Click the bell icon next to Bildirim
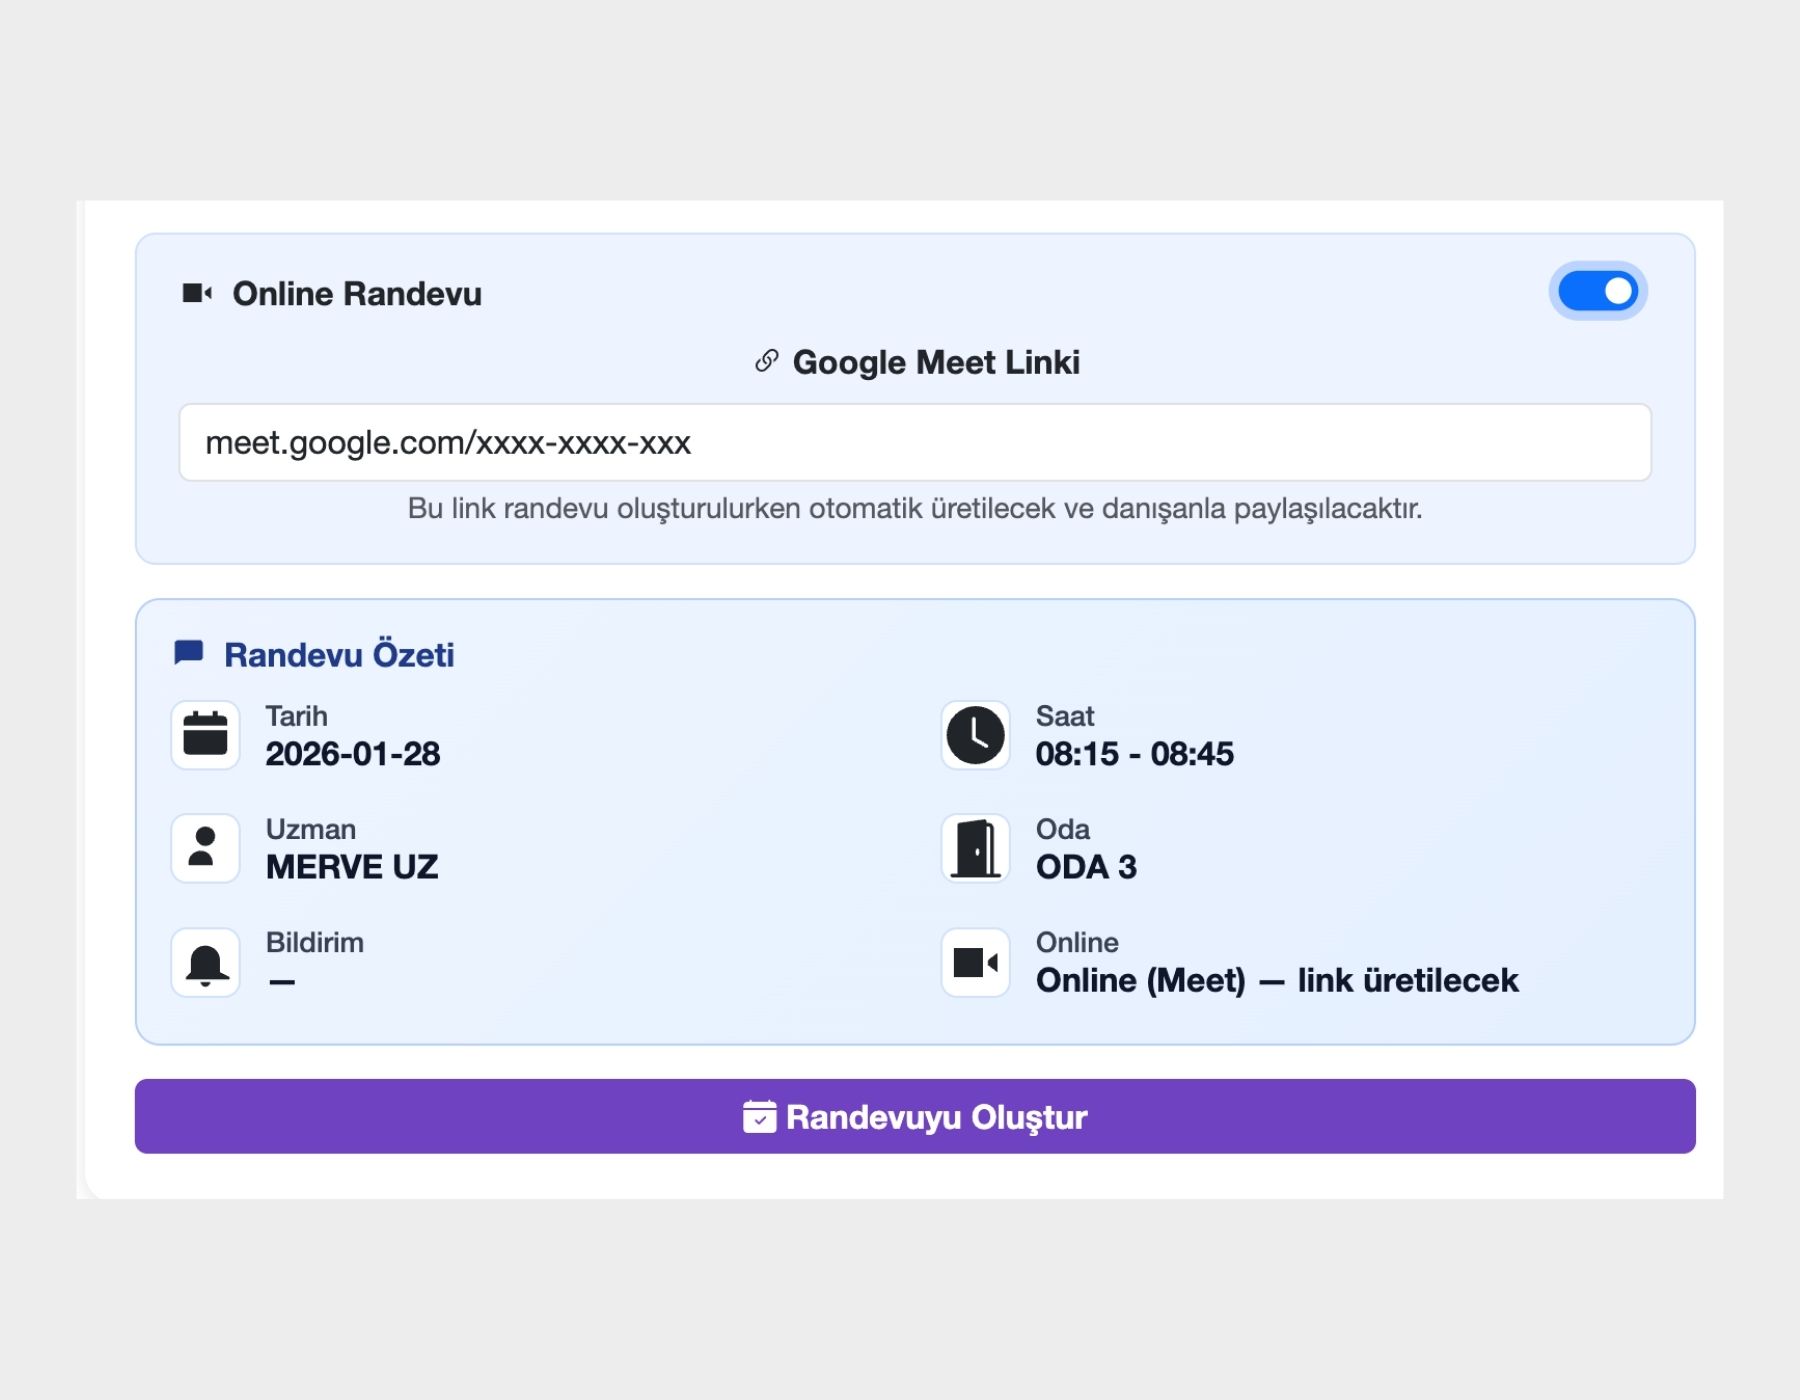 point(204,962)
